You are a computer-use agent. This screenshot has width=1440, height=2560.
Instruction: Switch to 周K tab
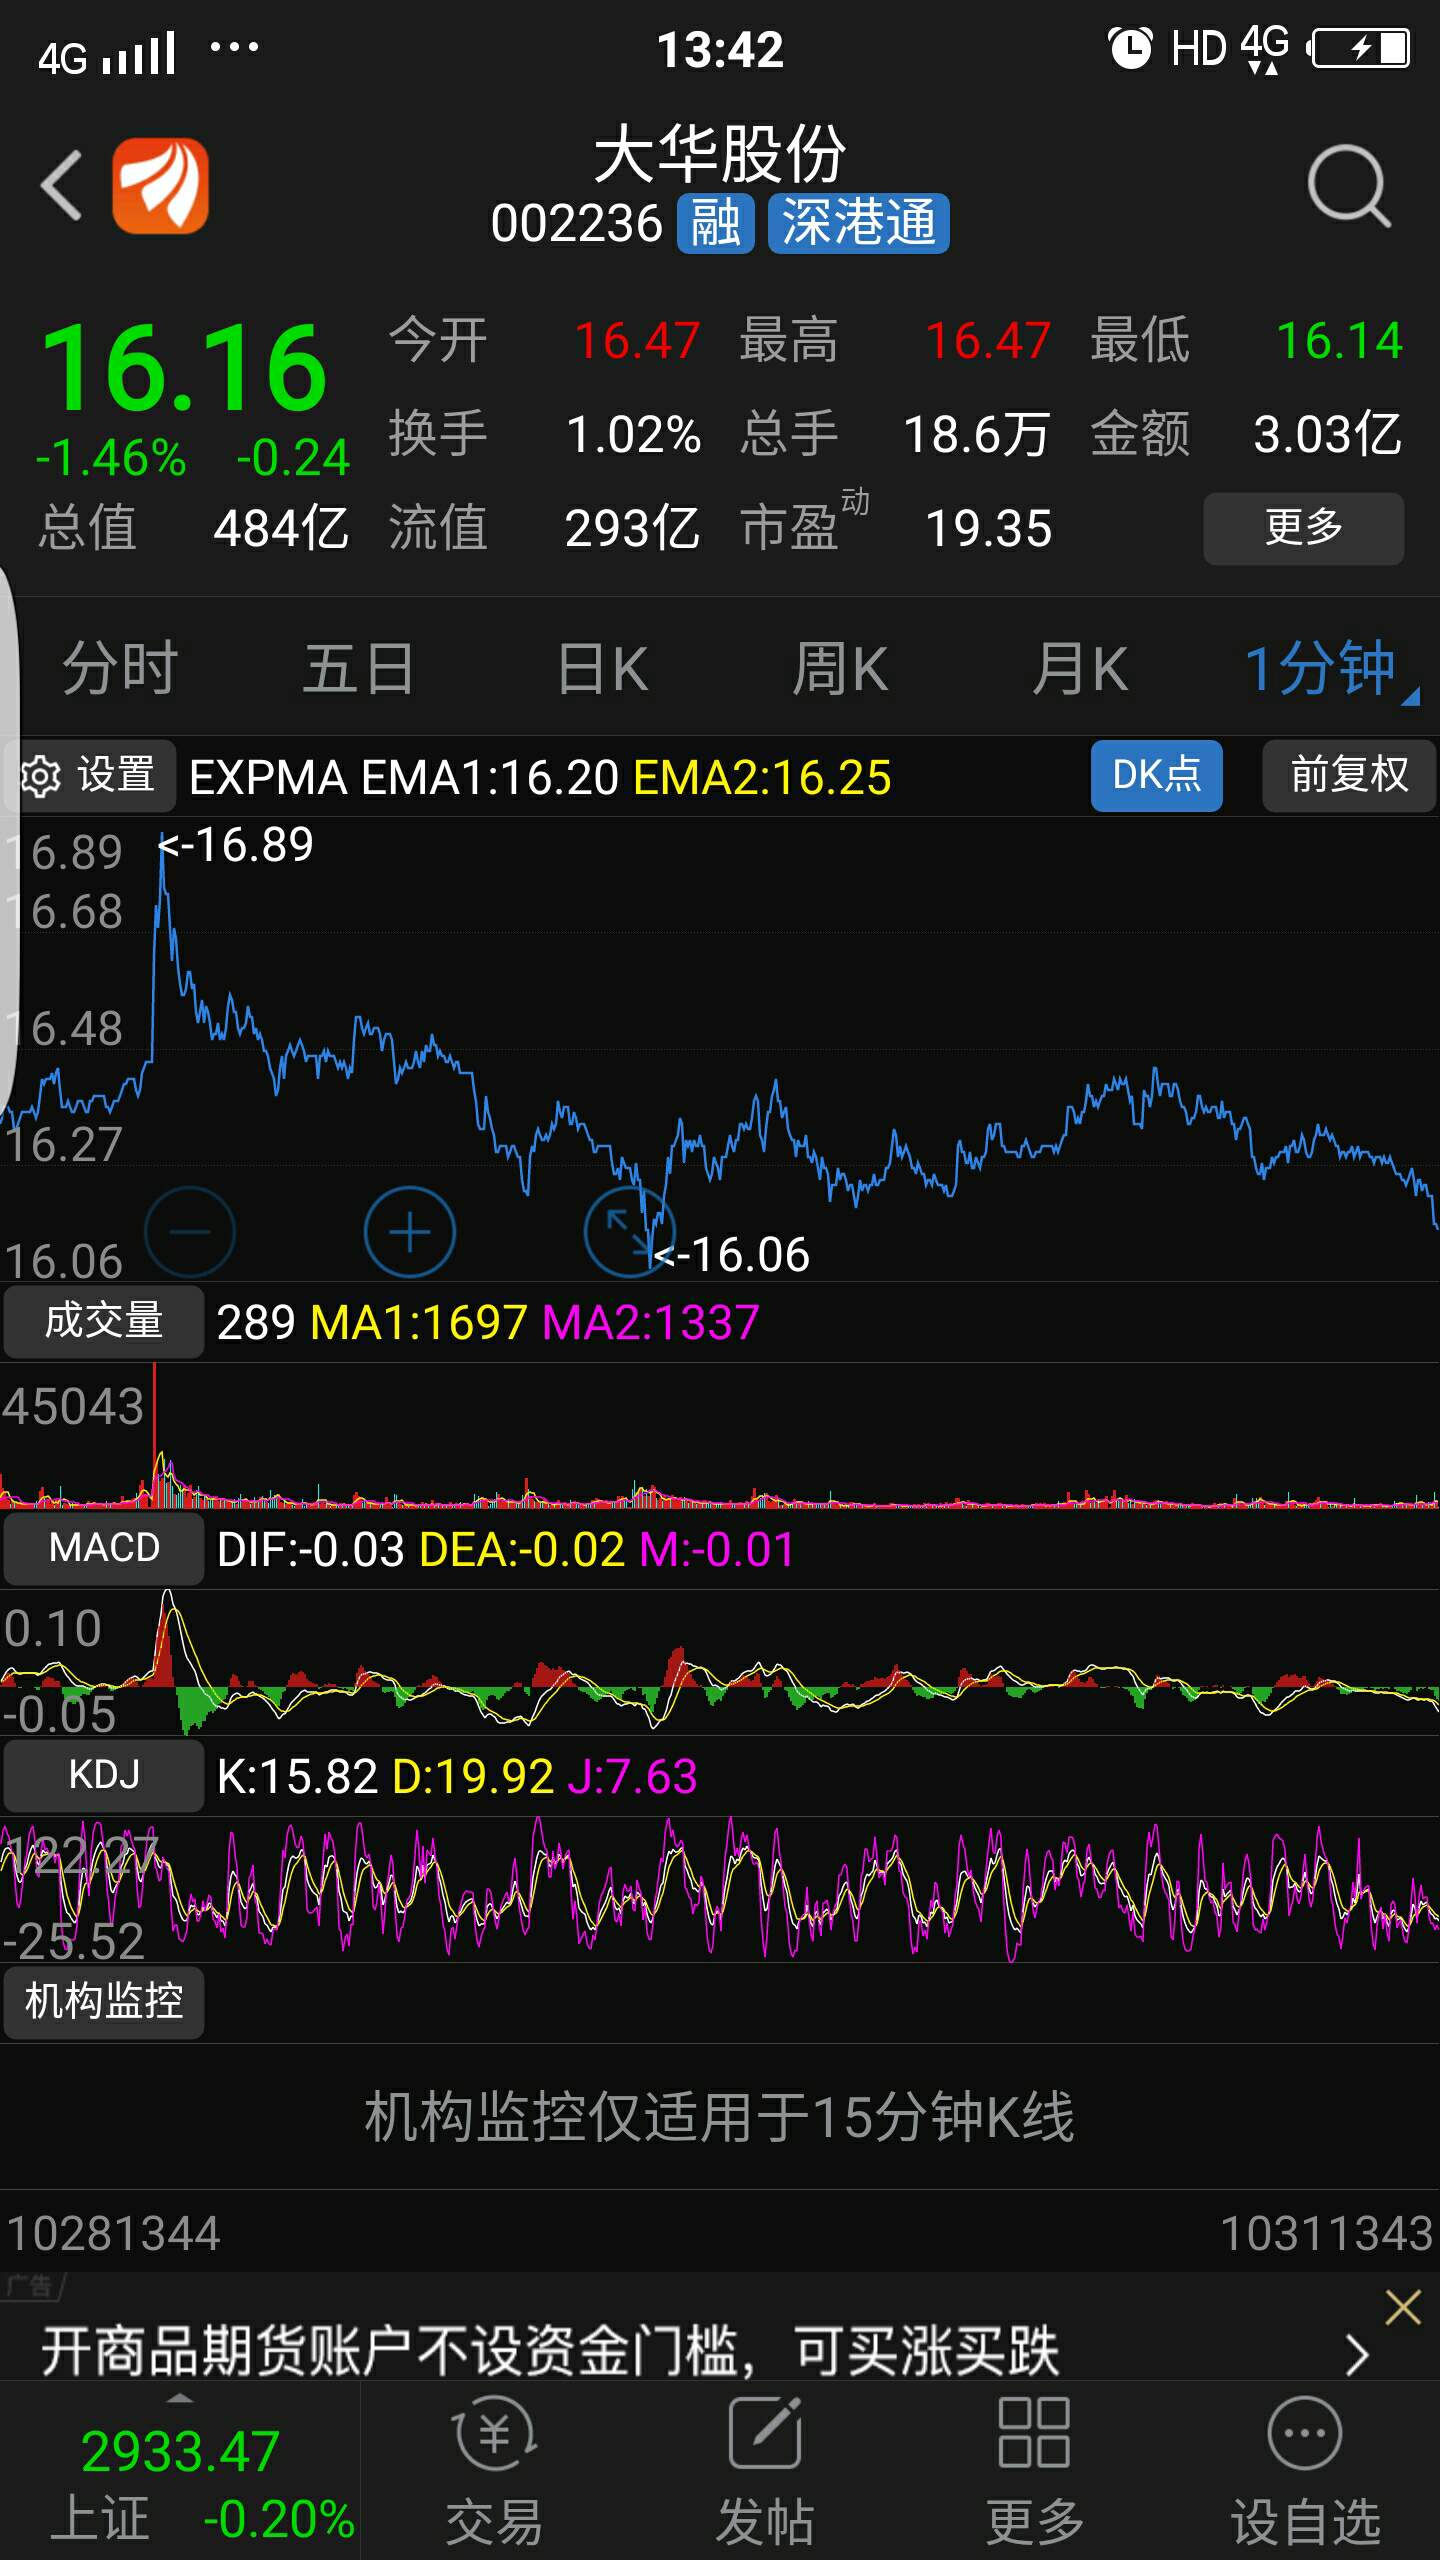pos(840,668)
